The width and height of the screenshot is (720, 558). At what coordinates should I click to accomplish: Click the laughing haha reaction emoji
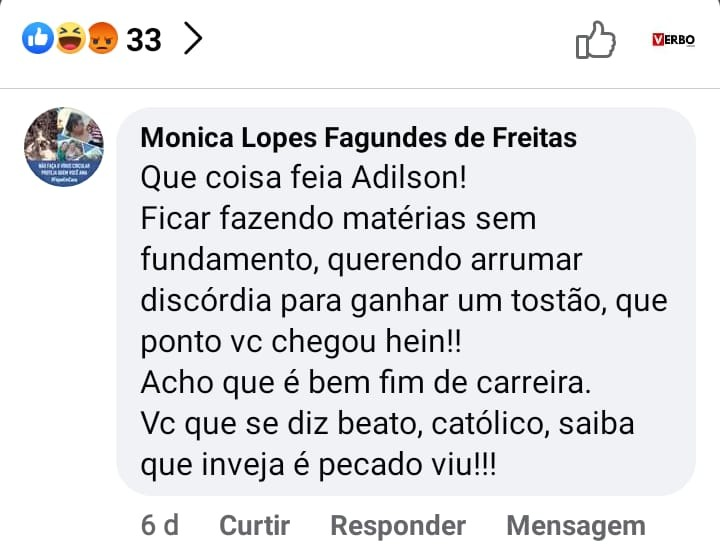pyautogui.click(x=70, y=39)
